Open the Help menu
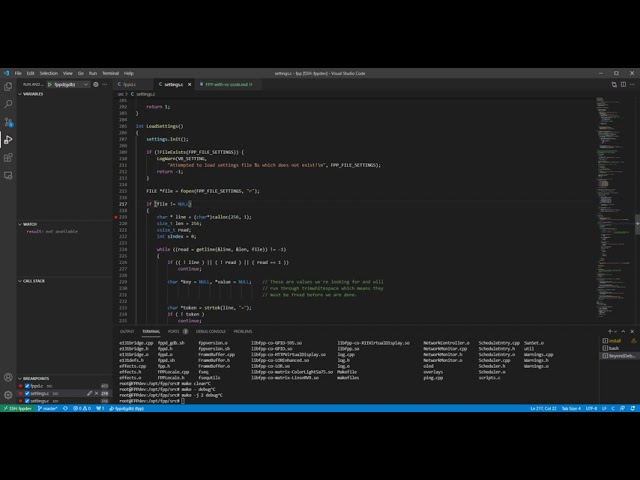The image size is (640, 480). click(x=129, y=73)
